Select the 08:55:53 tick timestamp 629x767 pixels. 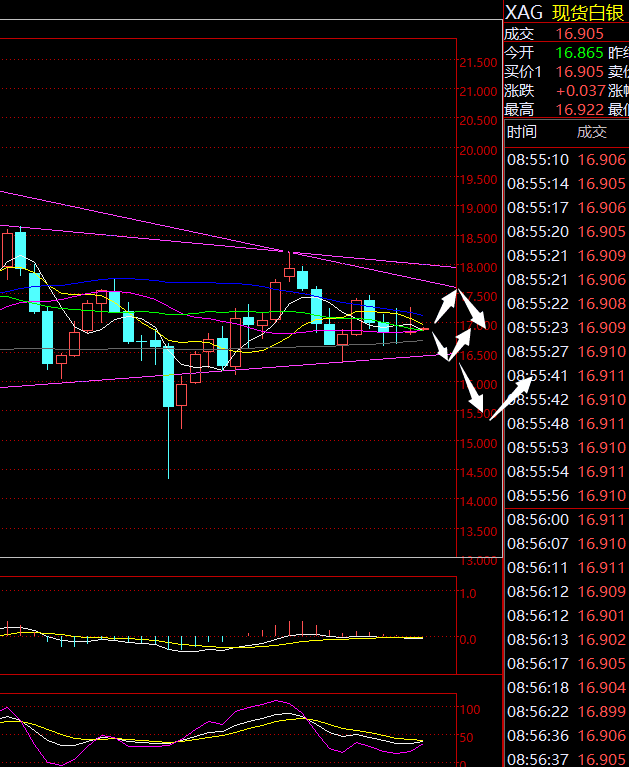click(538, 448)
